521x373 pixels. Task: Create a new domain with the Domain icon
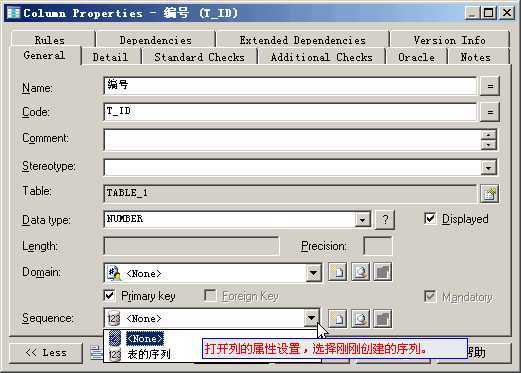coord(337,272)
